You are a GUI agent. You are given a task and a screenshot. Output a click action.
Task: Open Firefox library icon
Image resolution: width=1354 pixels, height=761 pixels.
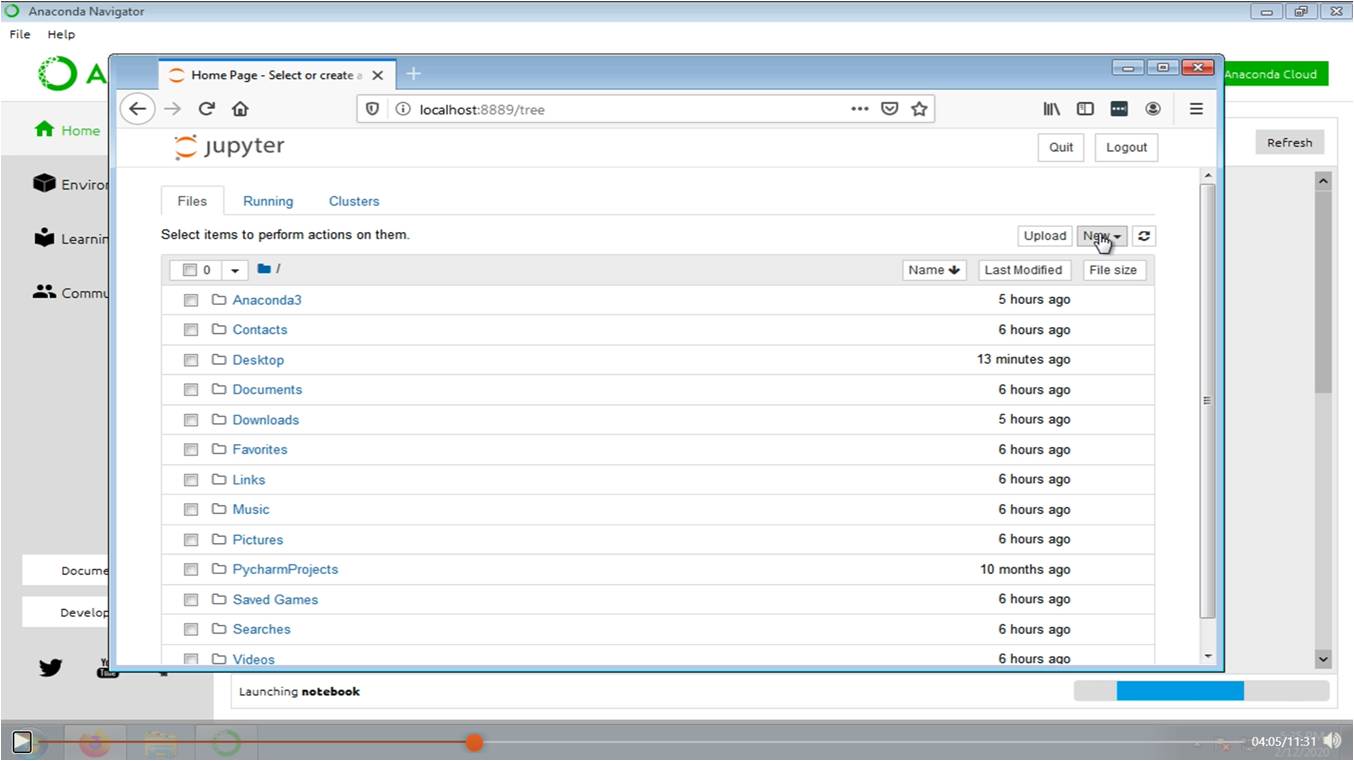click(x=1051, y=109)
